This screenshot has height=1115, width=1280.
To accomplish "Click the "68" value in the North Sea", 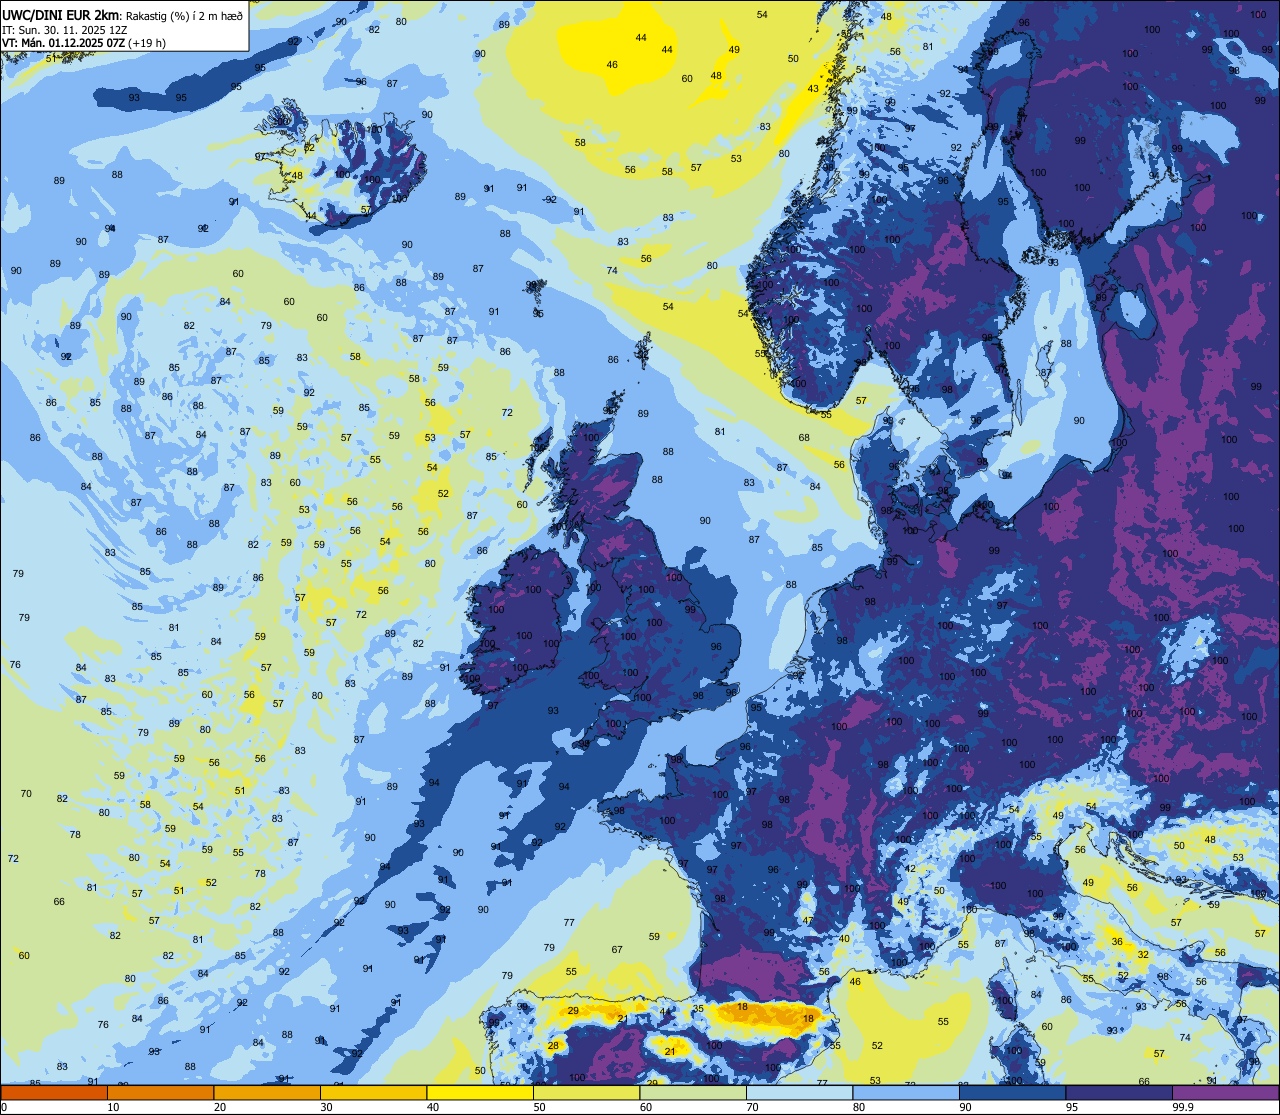I will point(804,438).
